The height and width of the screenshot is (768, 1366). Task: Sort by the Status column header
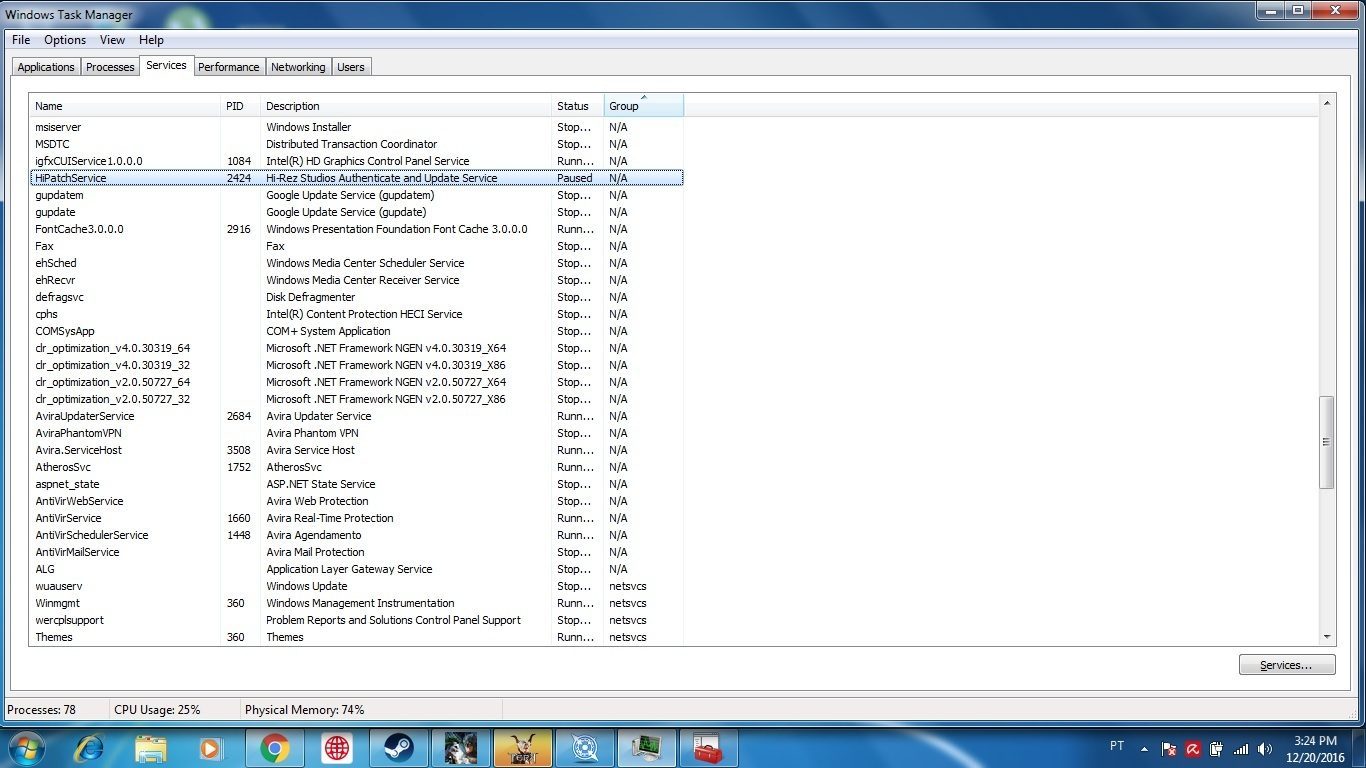(x=577, y=106)
